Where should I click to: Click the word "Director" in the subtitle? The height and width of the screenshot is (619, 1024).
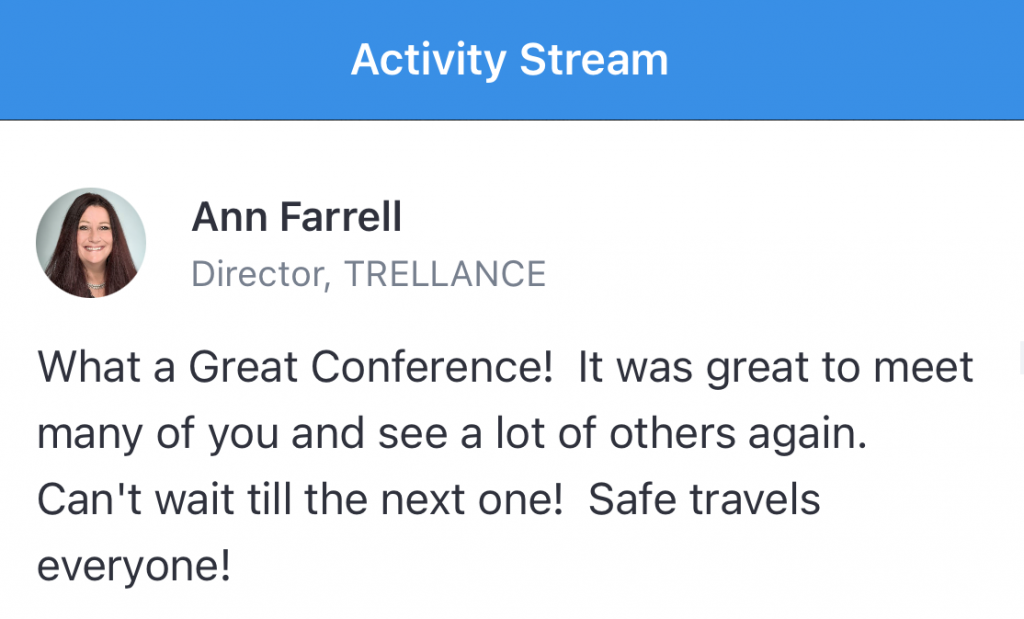click(x=257, y=274)
